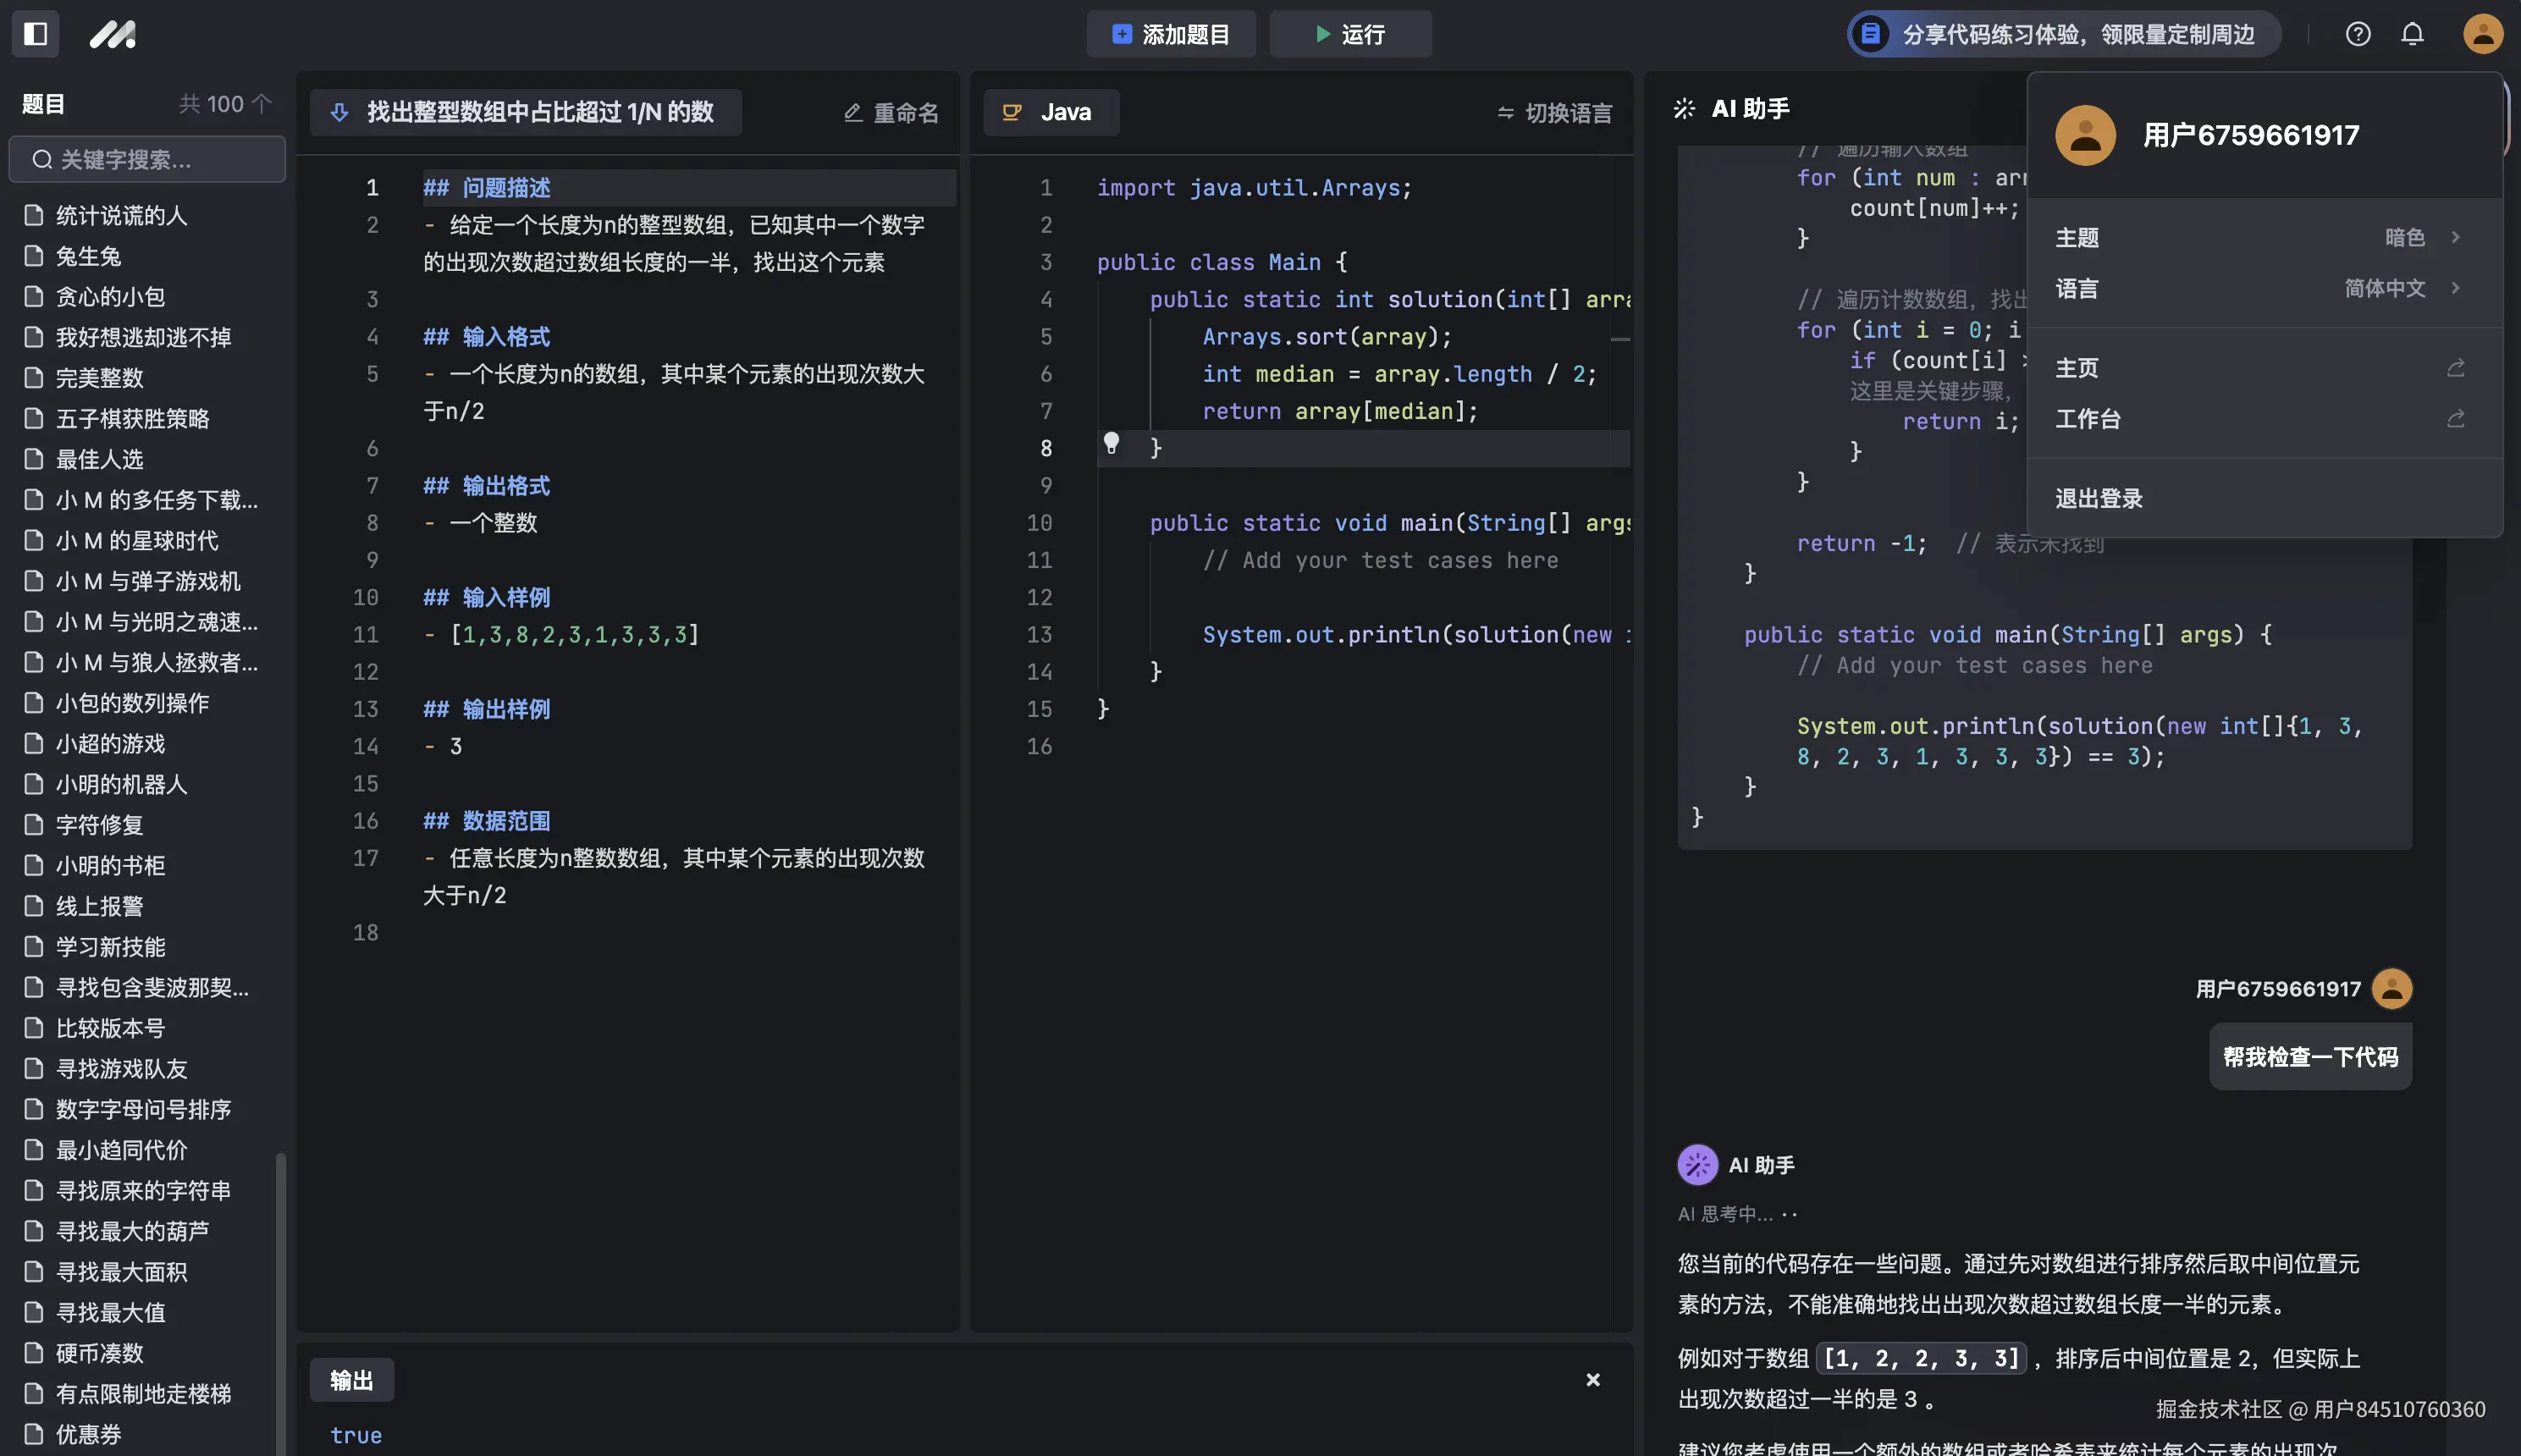The width and height of the screenshot is (2521, 1456).
Task: Click the AI 助手 sparkle icon
Action: (1686, 109)
